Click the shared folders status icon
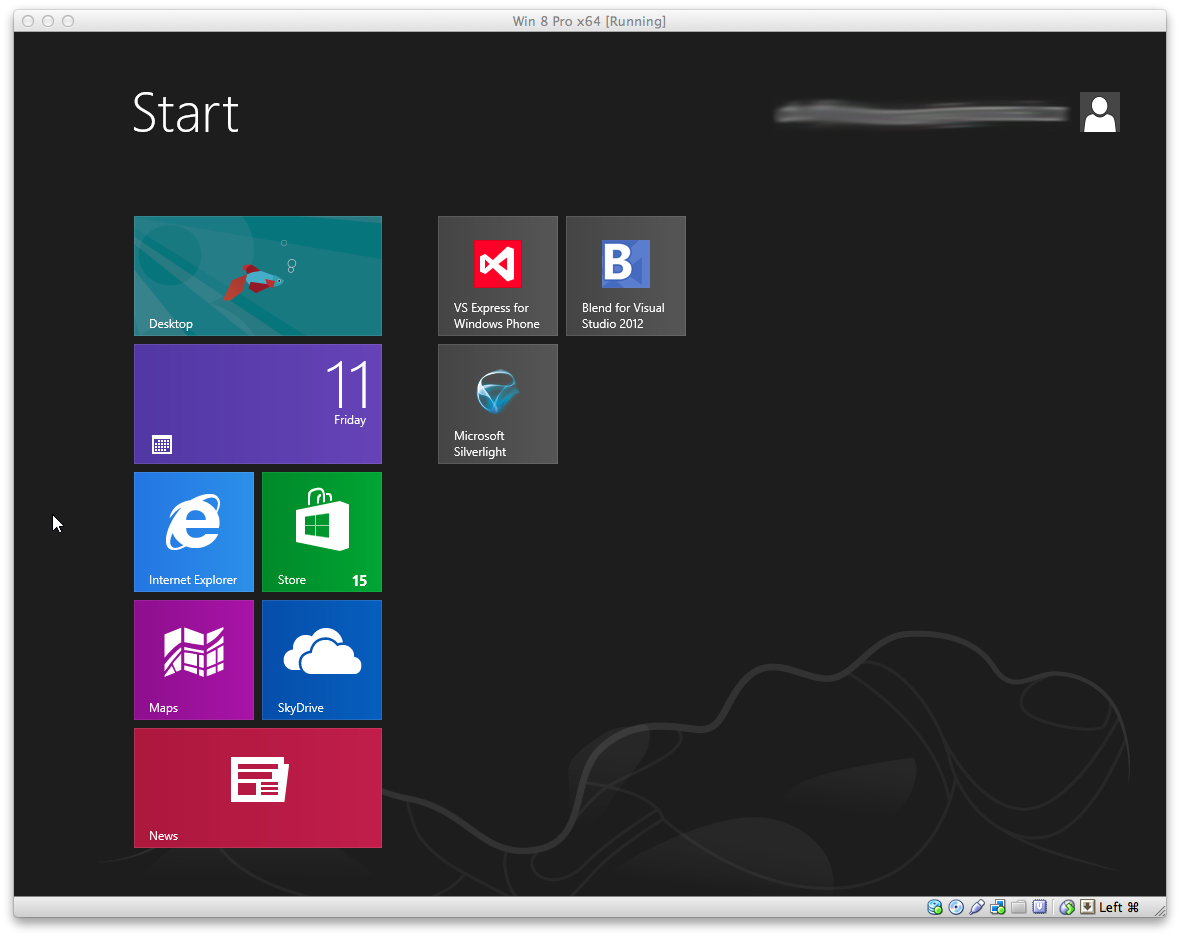The height and width of the screenshot is (937, 1180). click(1019, 907)
